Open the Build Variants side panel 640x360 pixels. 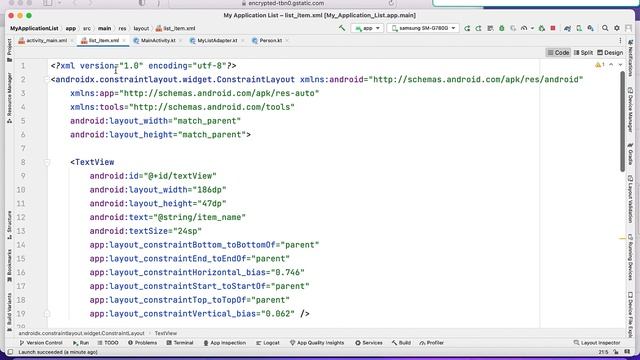(x=9, y=312)
